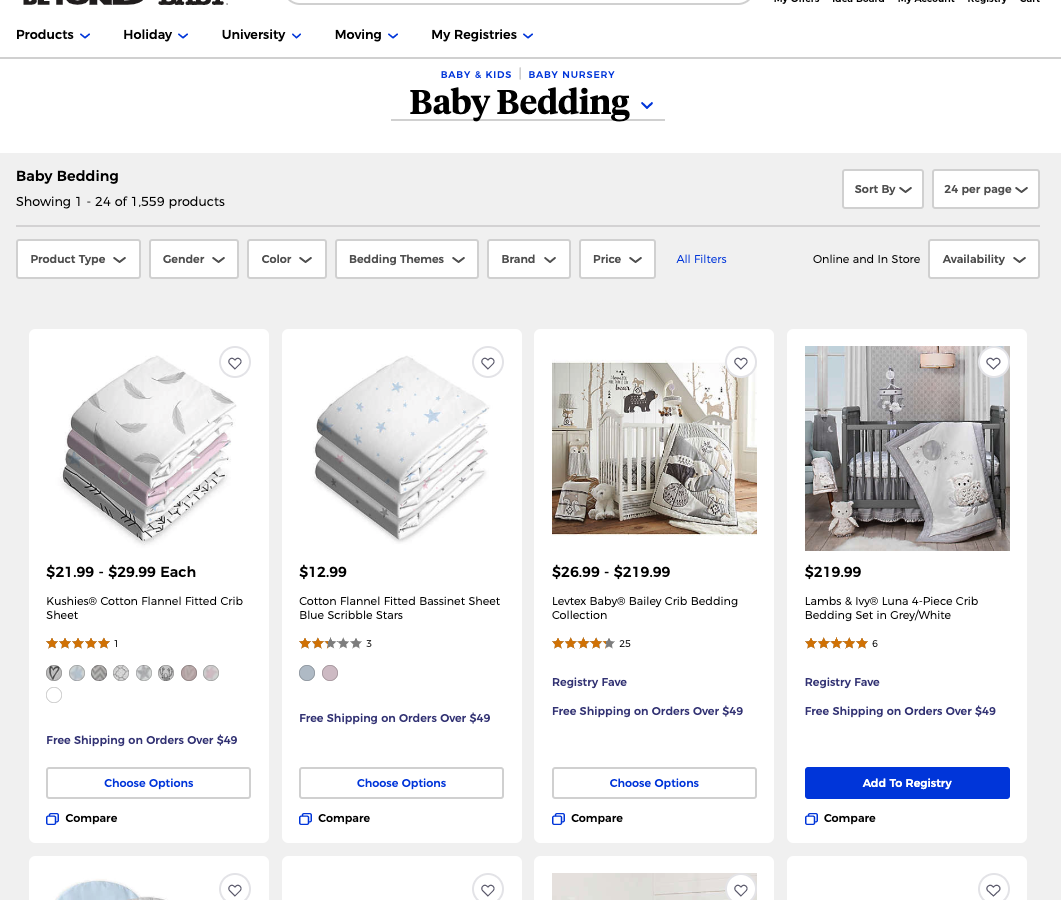
Task: Add Lambs & Ivy Luna to Registry
Action: (907, 783)
